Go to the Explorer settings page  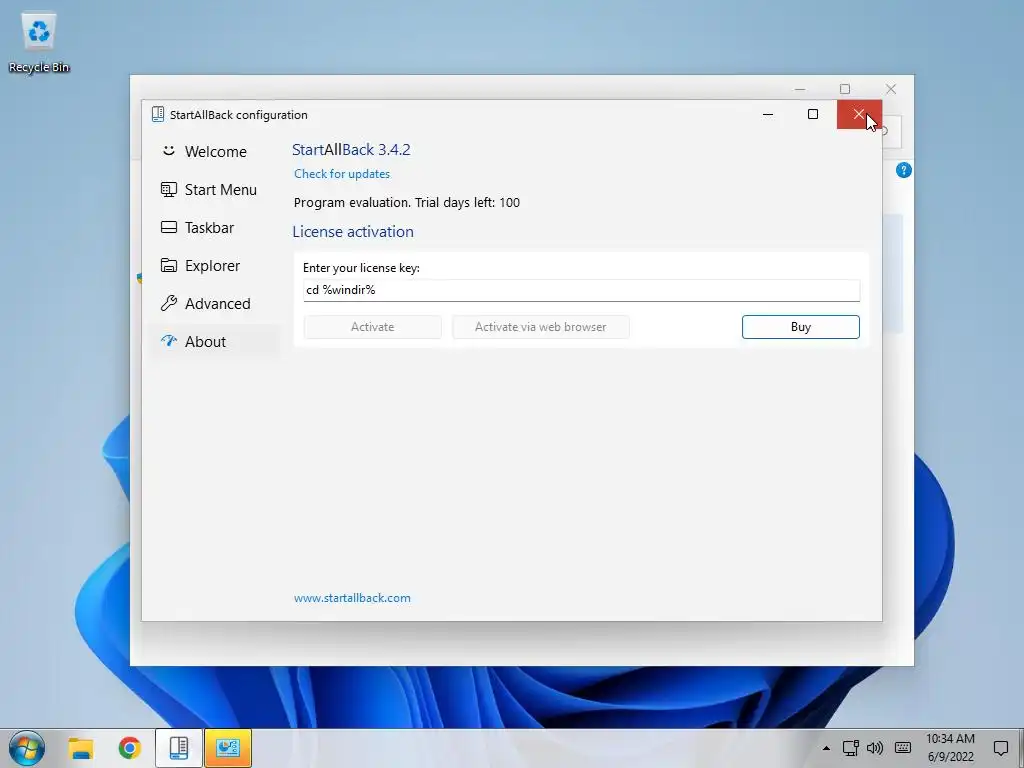pos(214,265)
